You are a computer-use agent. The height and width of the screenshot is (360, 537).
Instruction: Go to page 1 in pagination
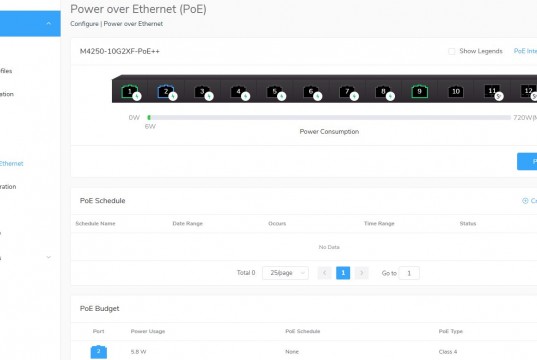pyautogui.click(x=343, y=273)
